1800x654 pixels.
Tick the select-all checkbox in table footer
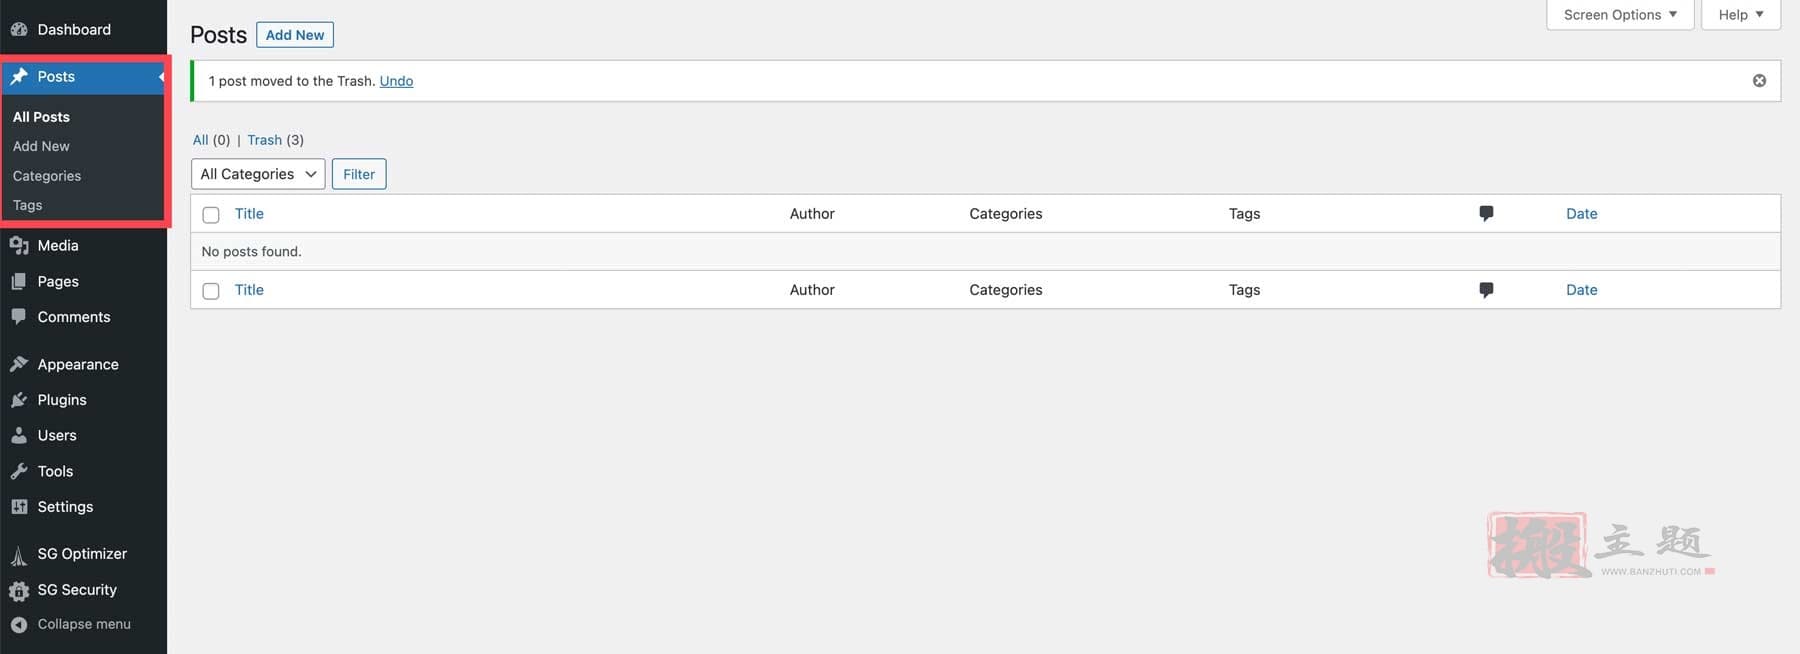(x=211, y=291)
